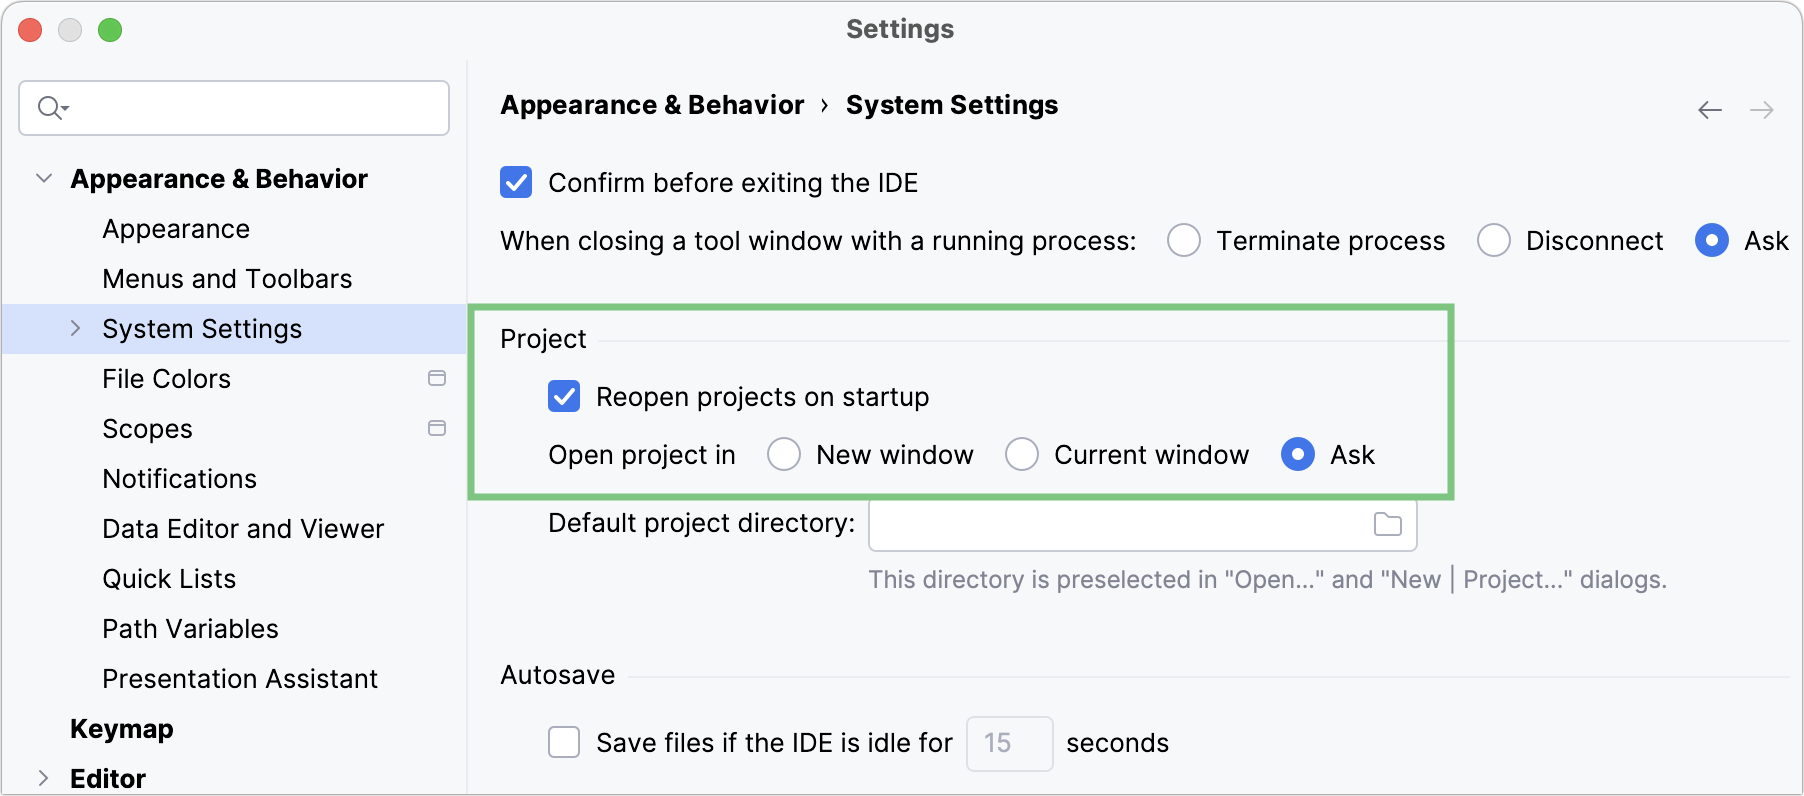Navigate back using the left arrow icon
Image resolution: width=1804 pixels, height=796 pixels.
tap(1709, 110)
